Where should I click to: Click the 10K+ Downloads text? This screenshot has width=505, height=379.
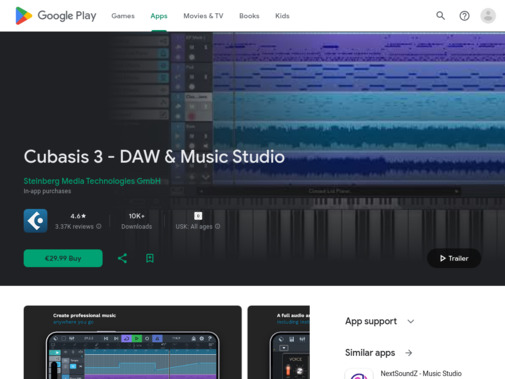[137, 221]
